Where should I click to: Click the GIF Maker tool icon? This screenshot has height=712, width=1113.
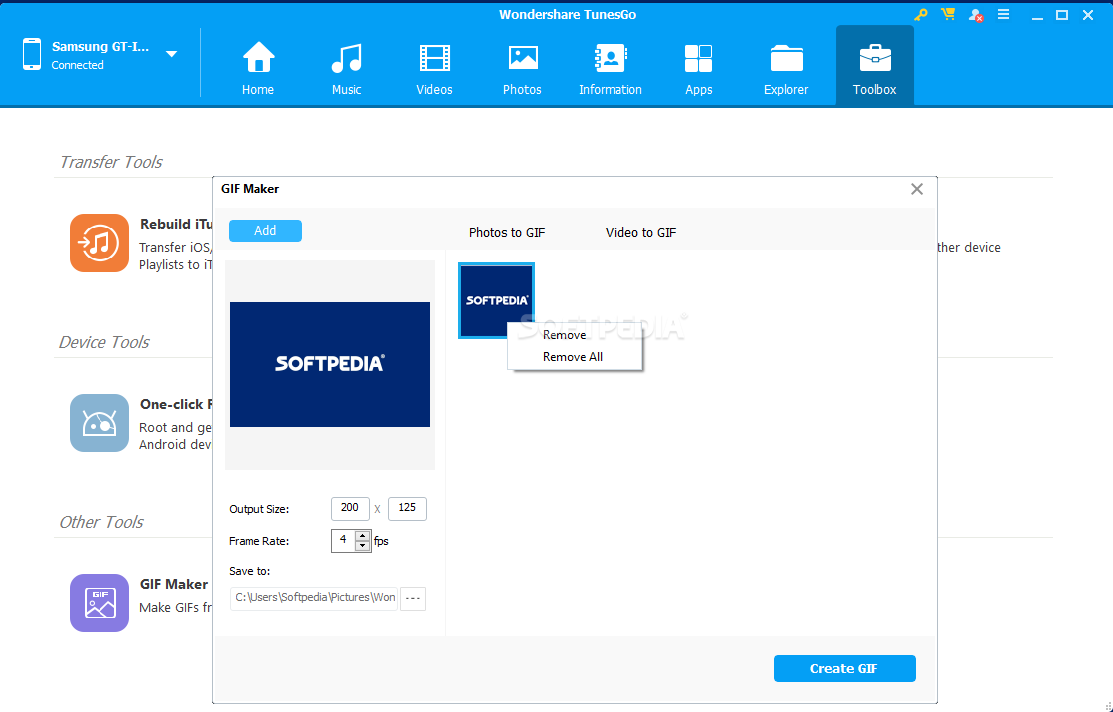(x=99, y=603)
